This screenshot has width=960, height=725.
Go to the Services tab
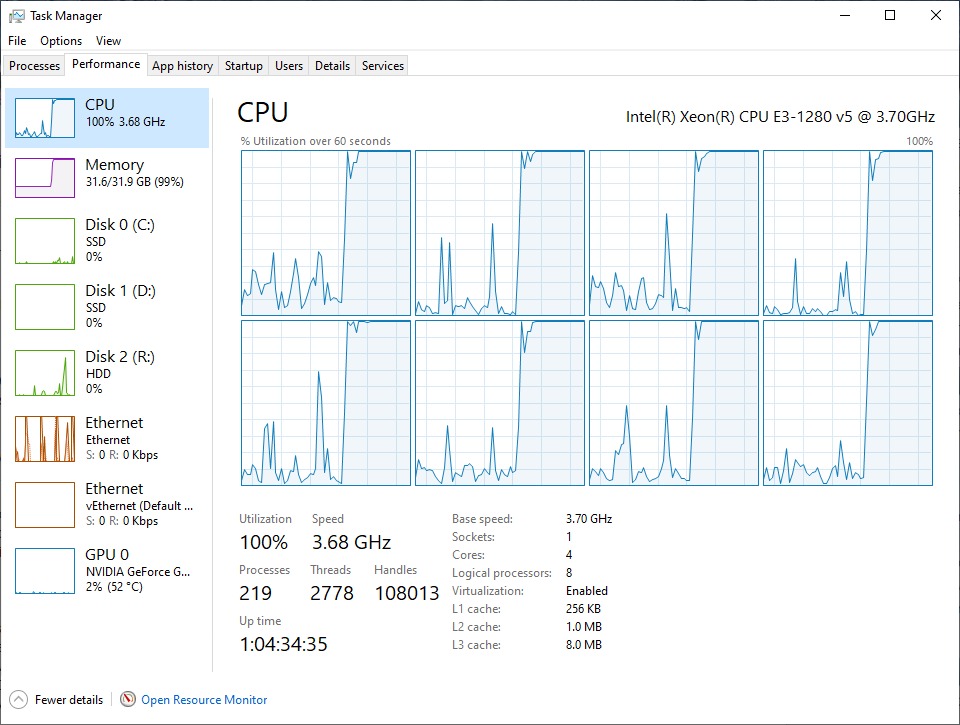383,66
